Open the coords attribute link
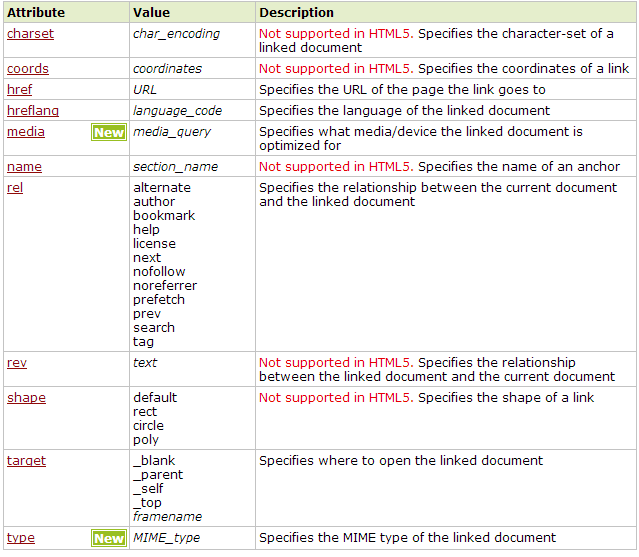The image size is (639, 557). (28, 68)
